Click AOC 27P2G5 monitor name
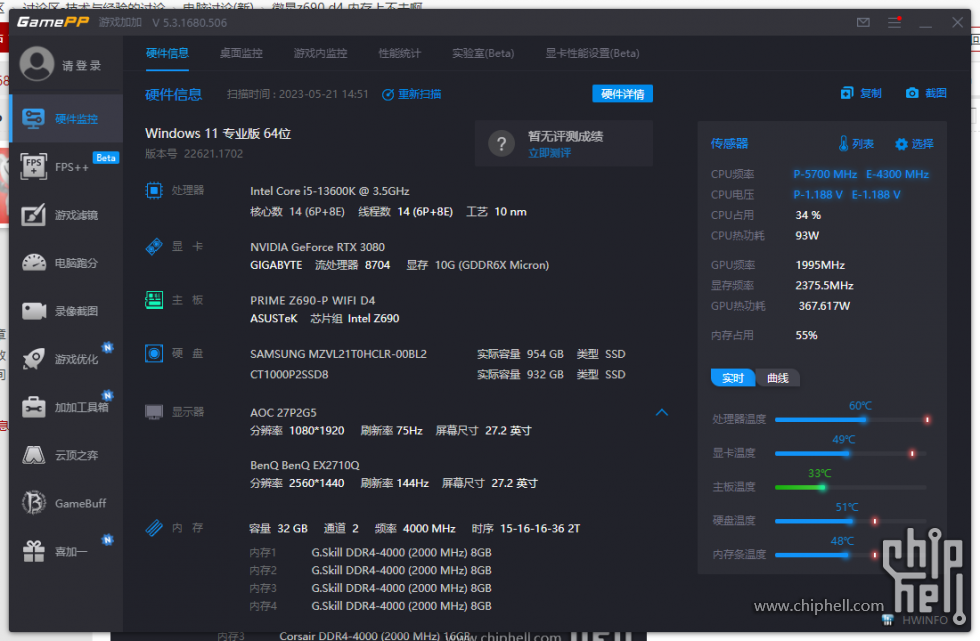Image resolution: width=980 pixels, height=641 pixels. [x=283, y=413]
